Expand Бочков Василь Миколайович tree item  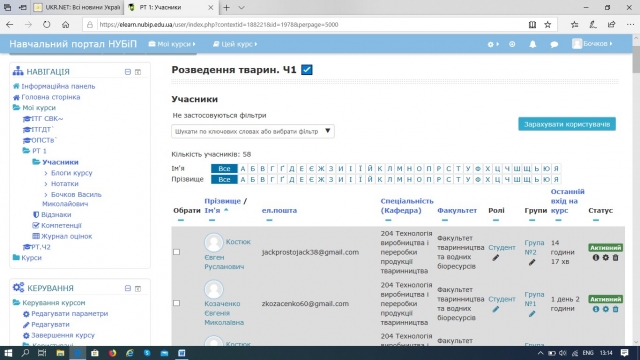pyautogui.click(x=45, y=195)
